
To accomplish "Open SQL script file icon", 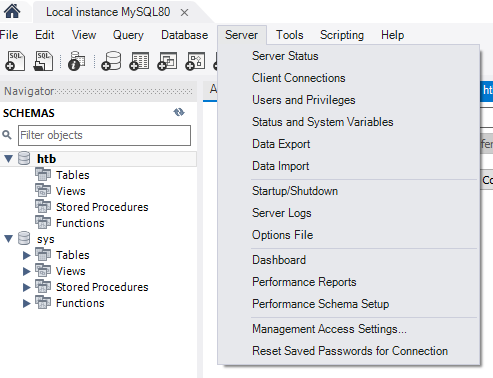I will [43, 61].
